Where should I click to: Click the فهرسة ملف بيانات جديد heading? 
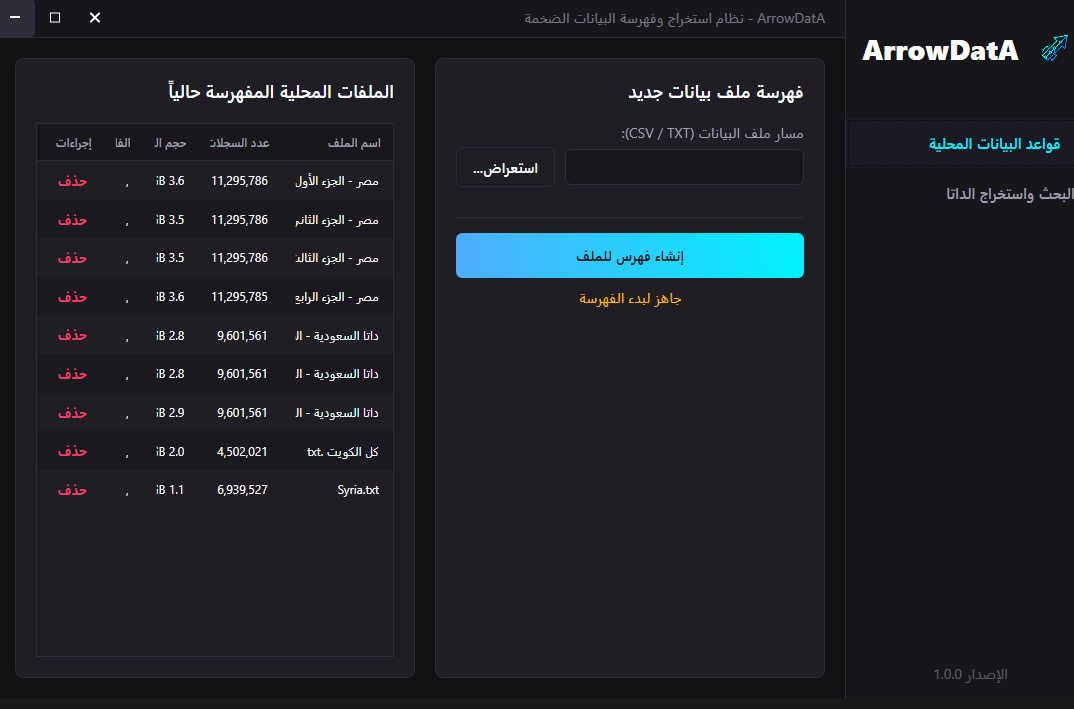point(716,92)
